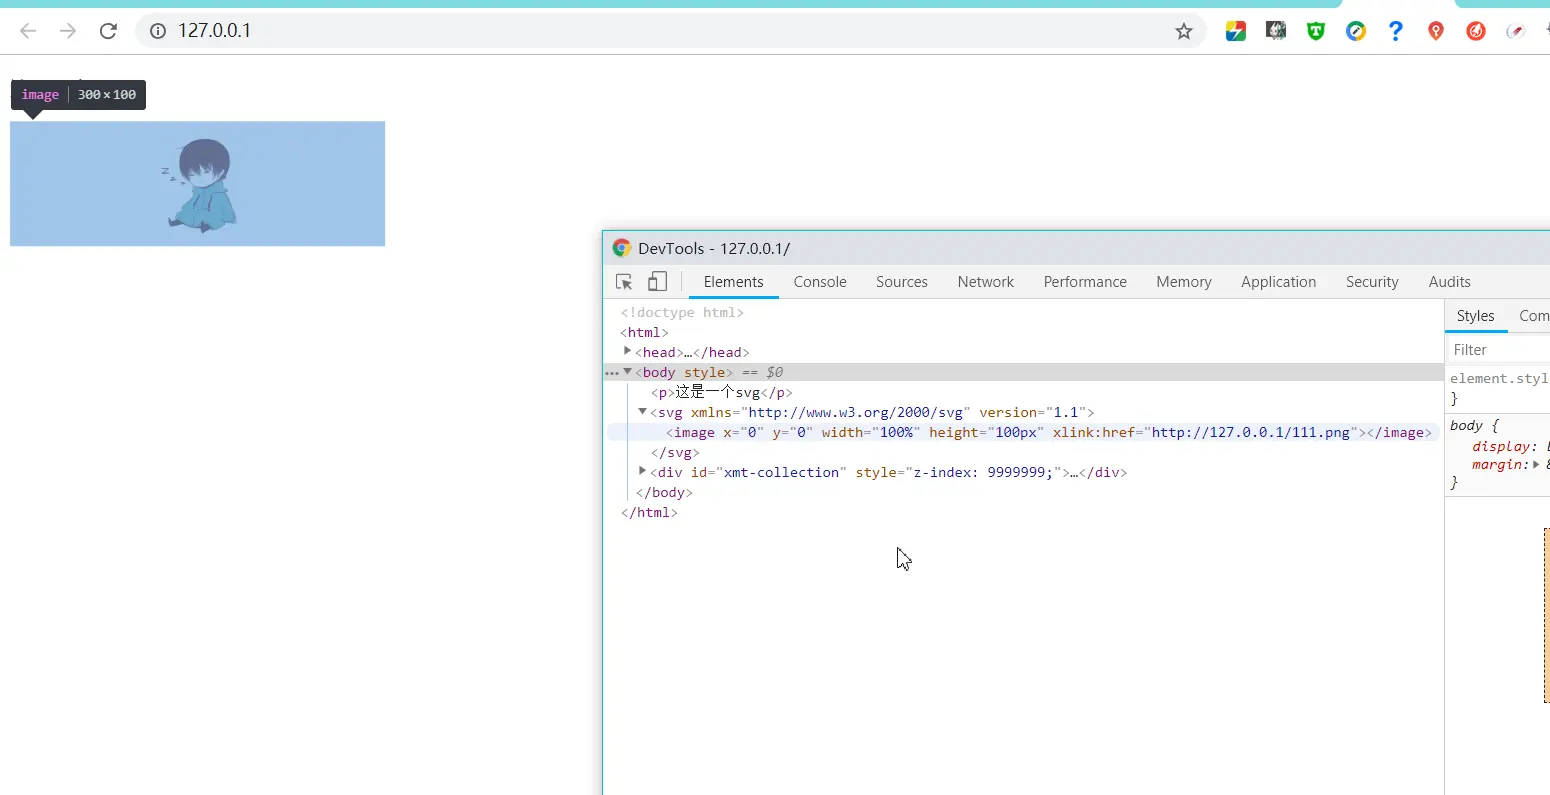Collapse the svg element node

643,411
